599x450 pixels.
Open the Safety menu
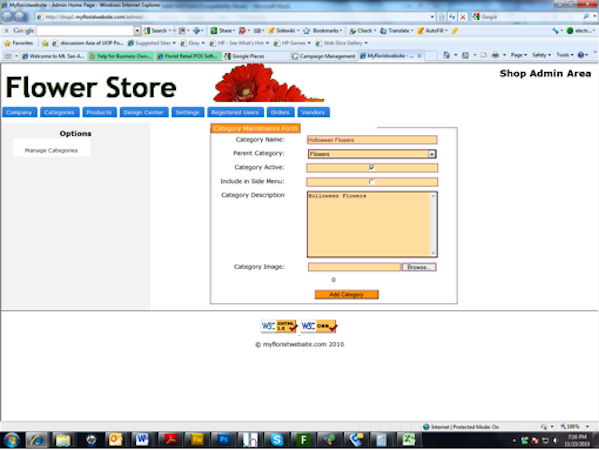[541, 55]
